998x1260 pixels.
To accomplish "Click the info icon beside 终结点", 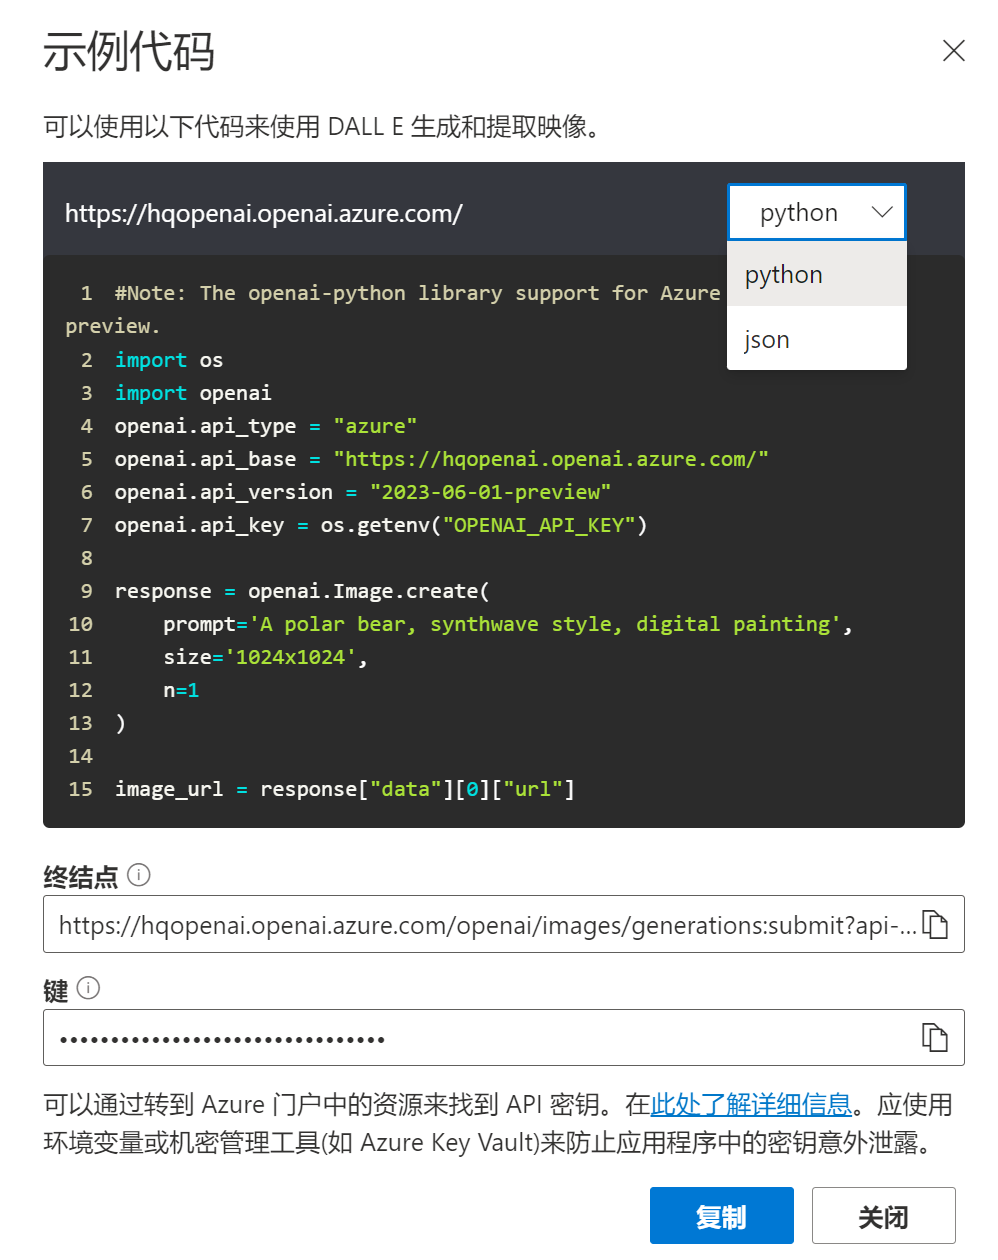I will [x=139, y=875].
